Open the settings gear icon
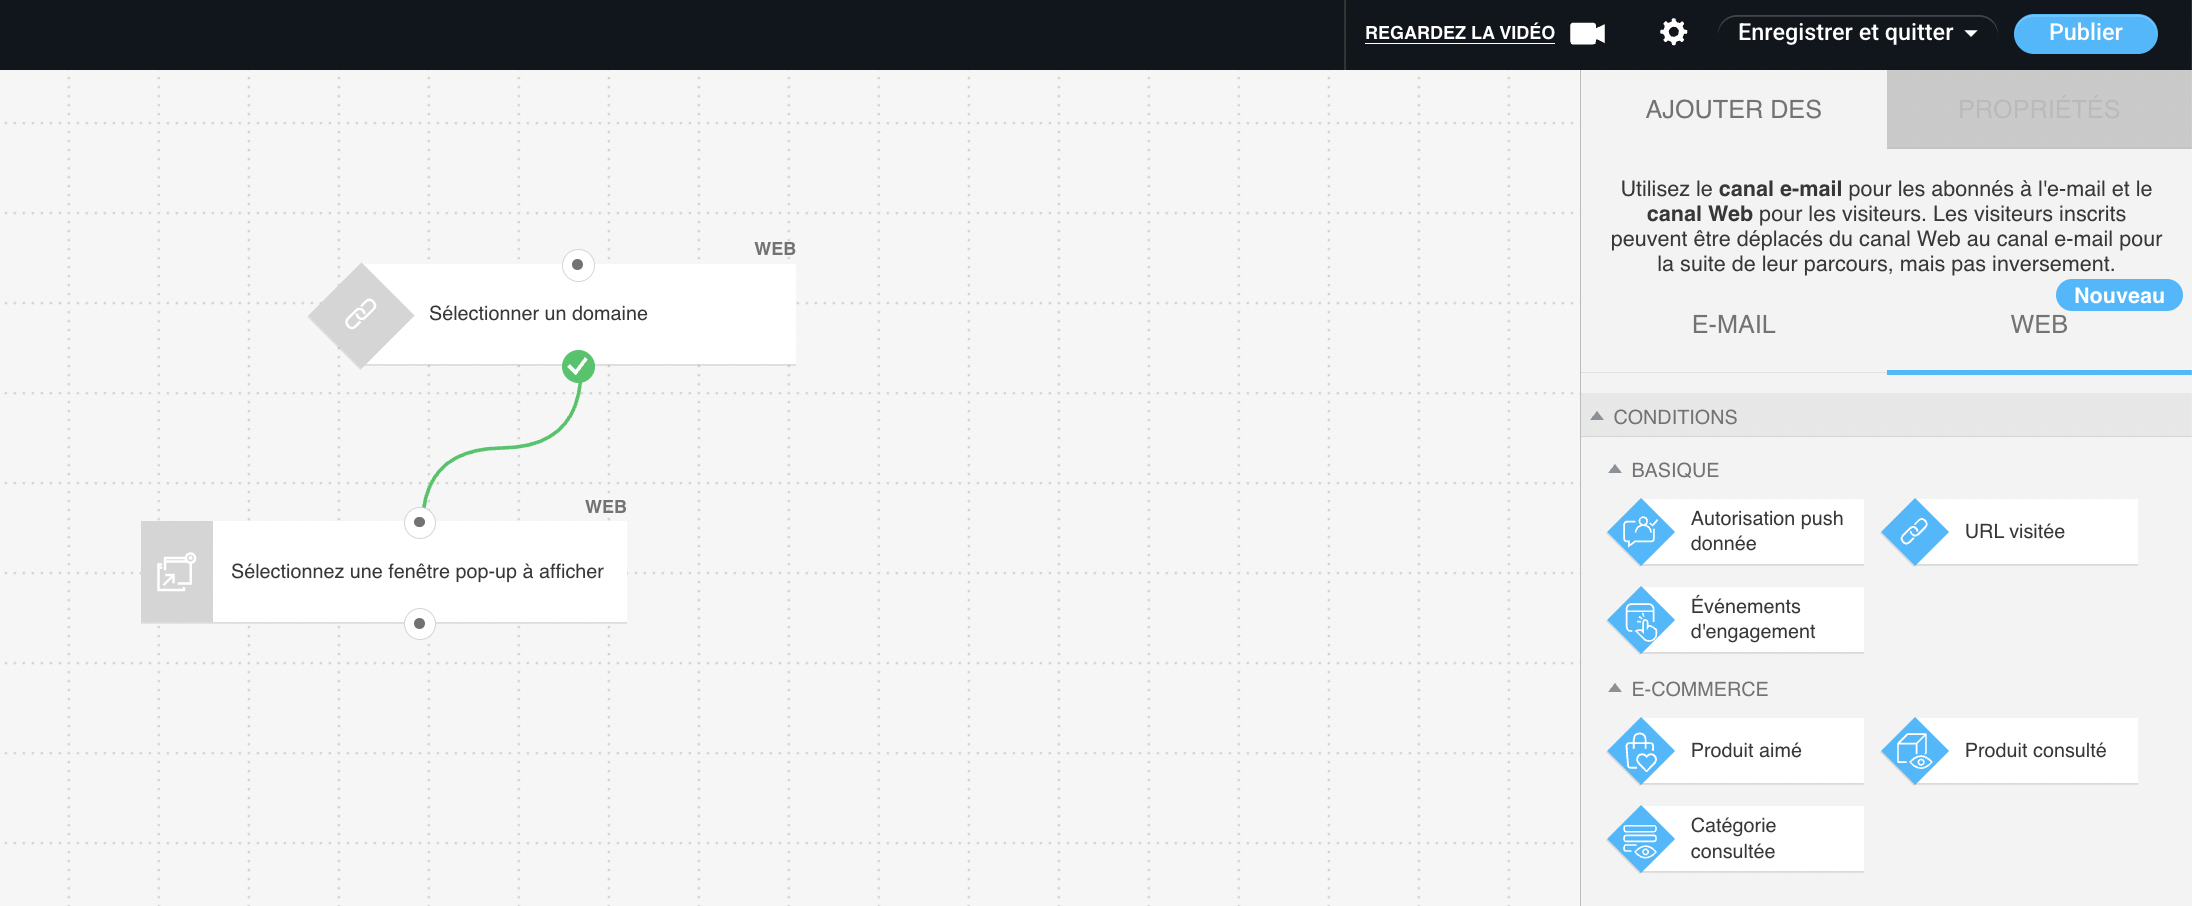 click(x=1671, y=32)
